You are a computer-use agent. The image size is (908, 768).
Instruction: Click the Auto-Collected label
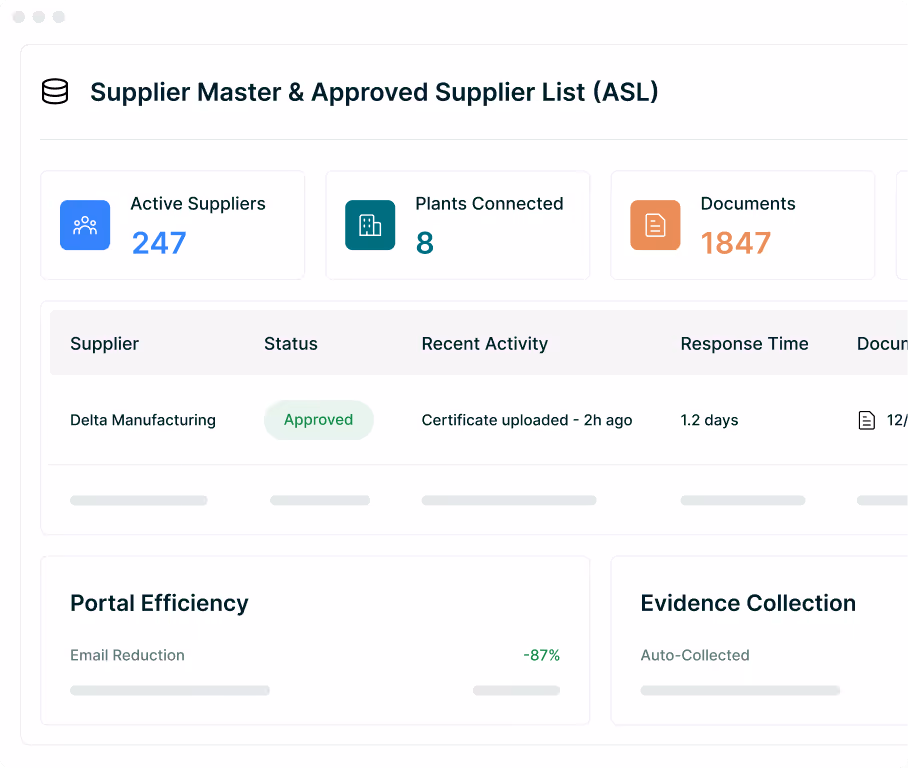coord(695,655)
